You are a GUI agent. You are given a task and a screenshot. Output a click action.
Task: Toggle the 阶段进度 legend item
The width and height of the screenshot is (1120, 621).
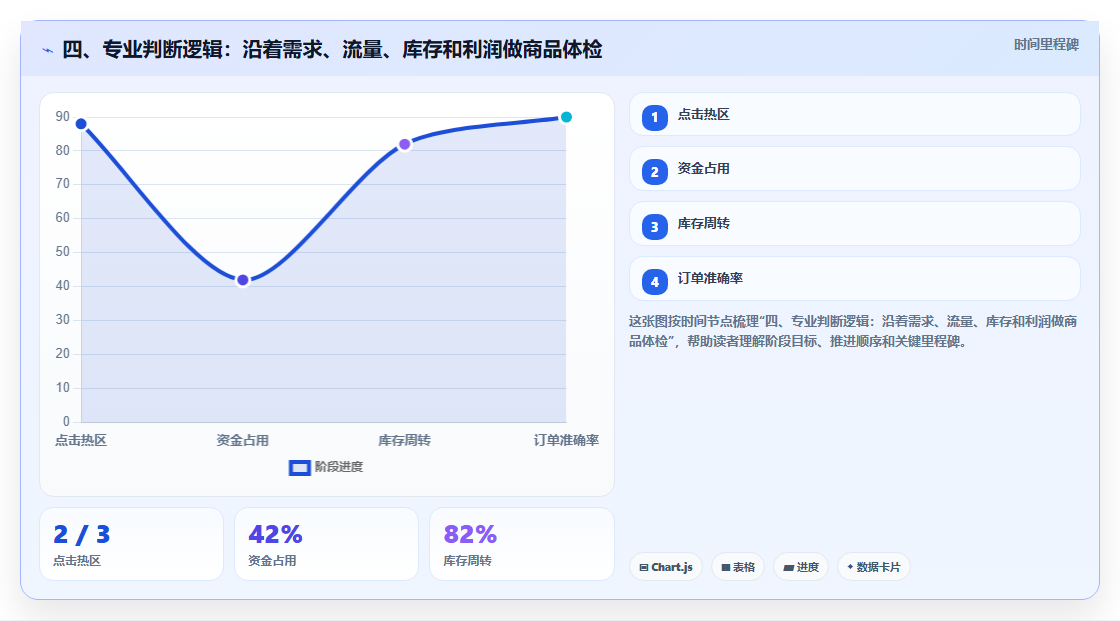[326, 467]
